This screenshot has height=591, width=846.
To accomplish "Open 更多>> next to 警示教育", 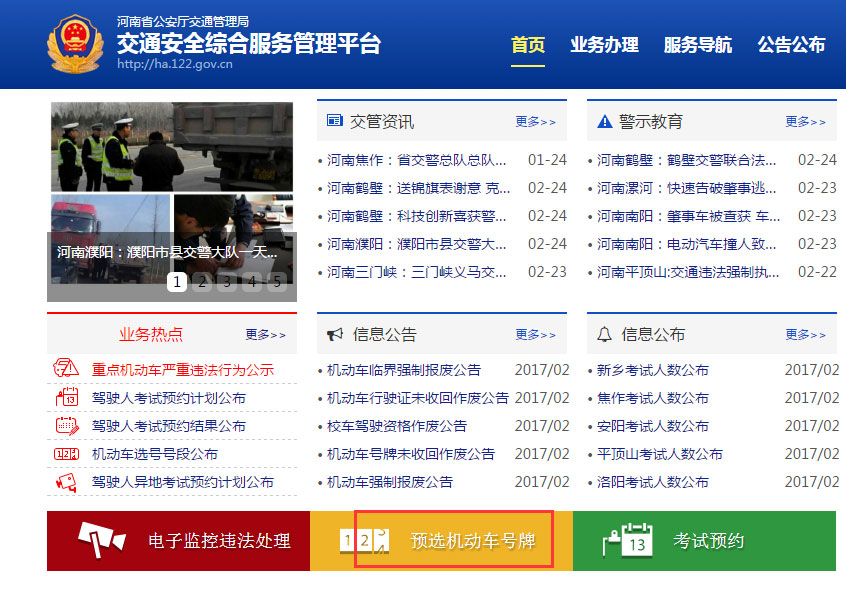I will (805, 121).
